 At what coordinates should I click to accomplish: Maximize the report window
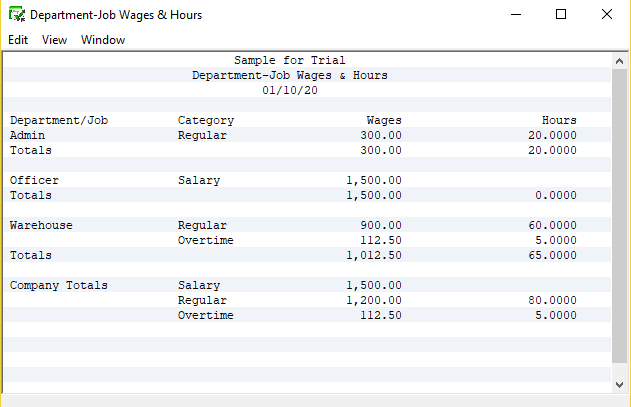561,15
